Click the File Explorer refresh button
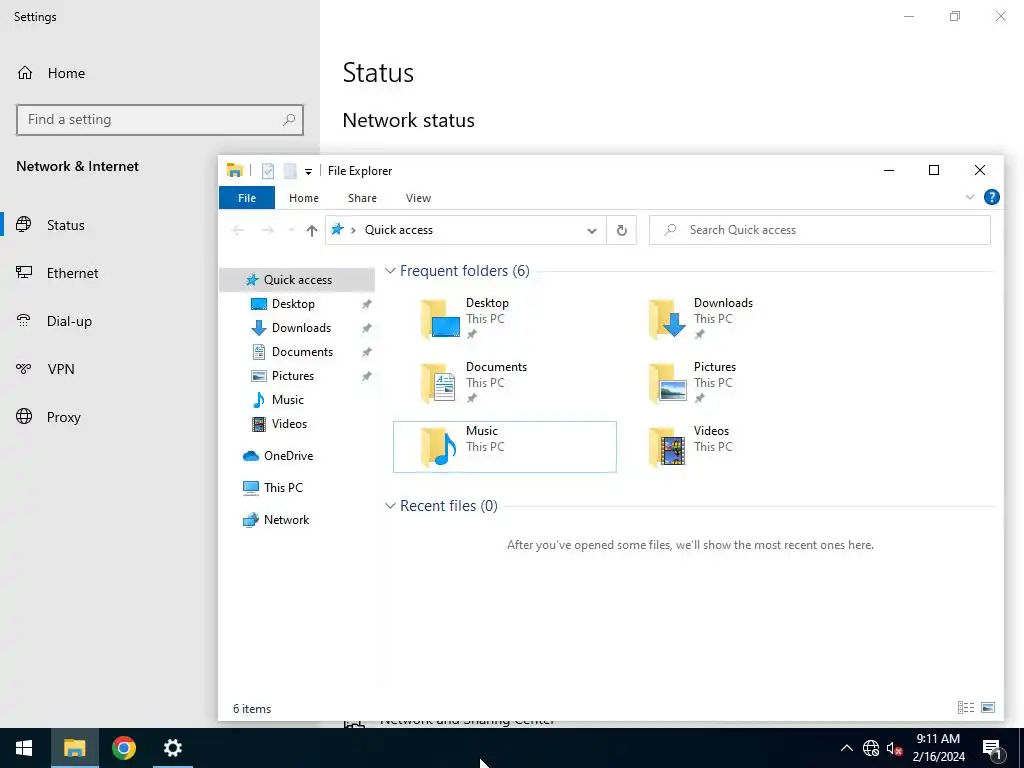 click(622, 230)
